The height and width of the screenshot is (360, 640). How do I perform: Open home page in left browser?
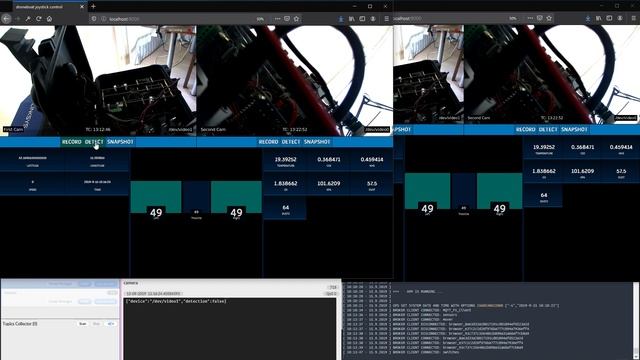coord(49,19)
